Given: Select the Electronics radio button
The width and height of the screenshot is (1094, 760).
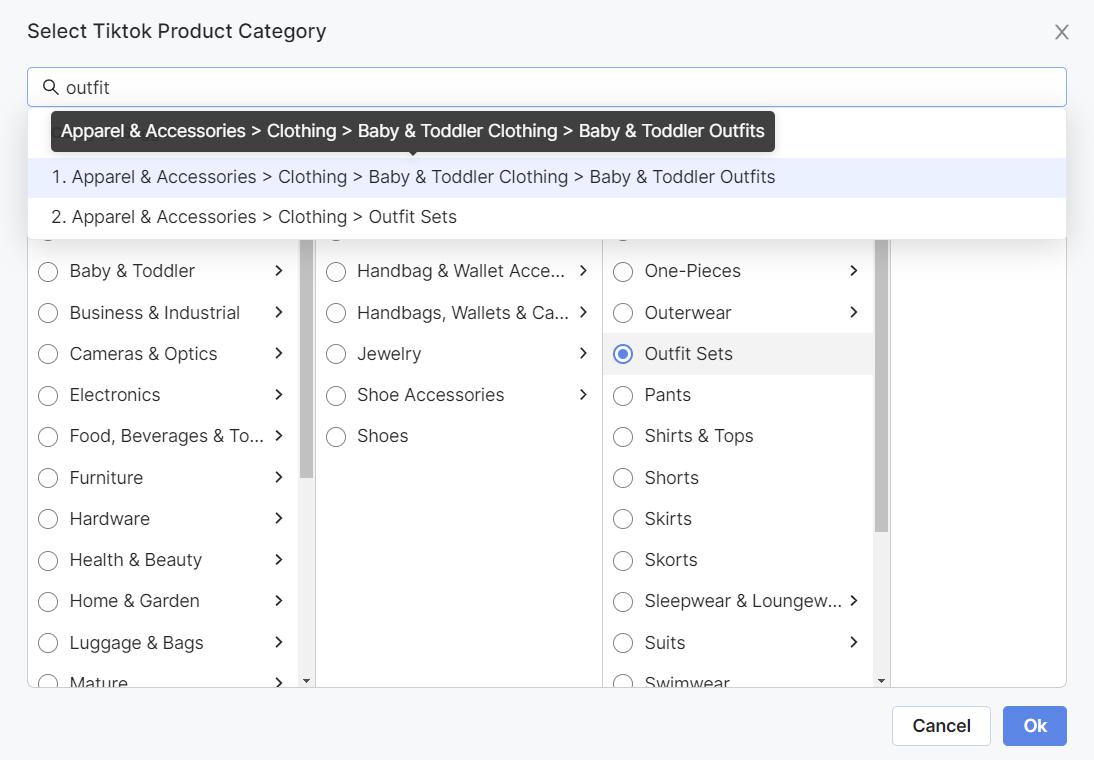Looking at the screenshot, I should pos(48,396).
